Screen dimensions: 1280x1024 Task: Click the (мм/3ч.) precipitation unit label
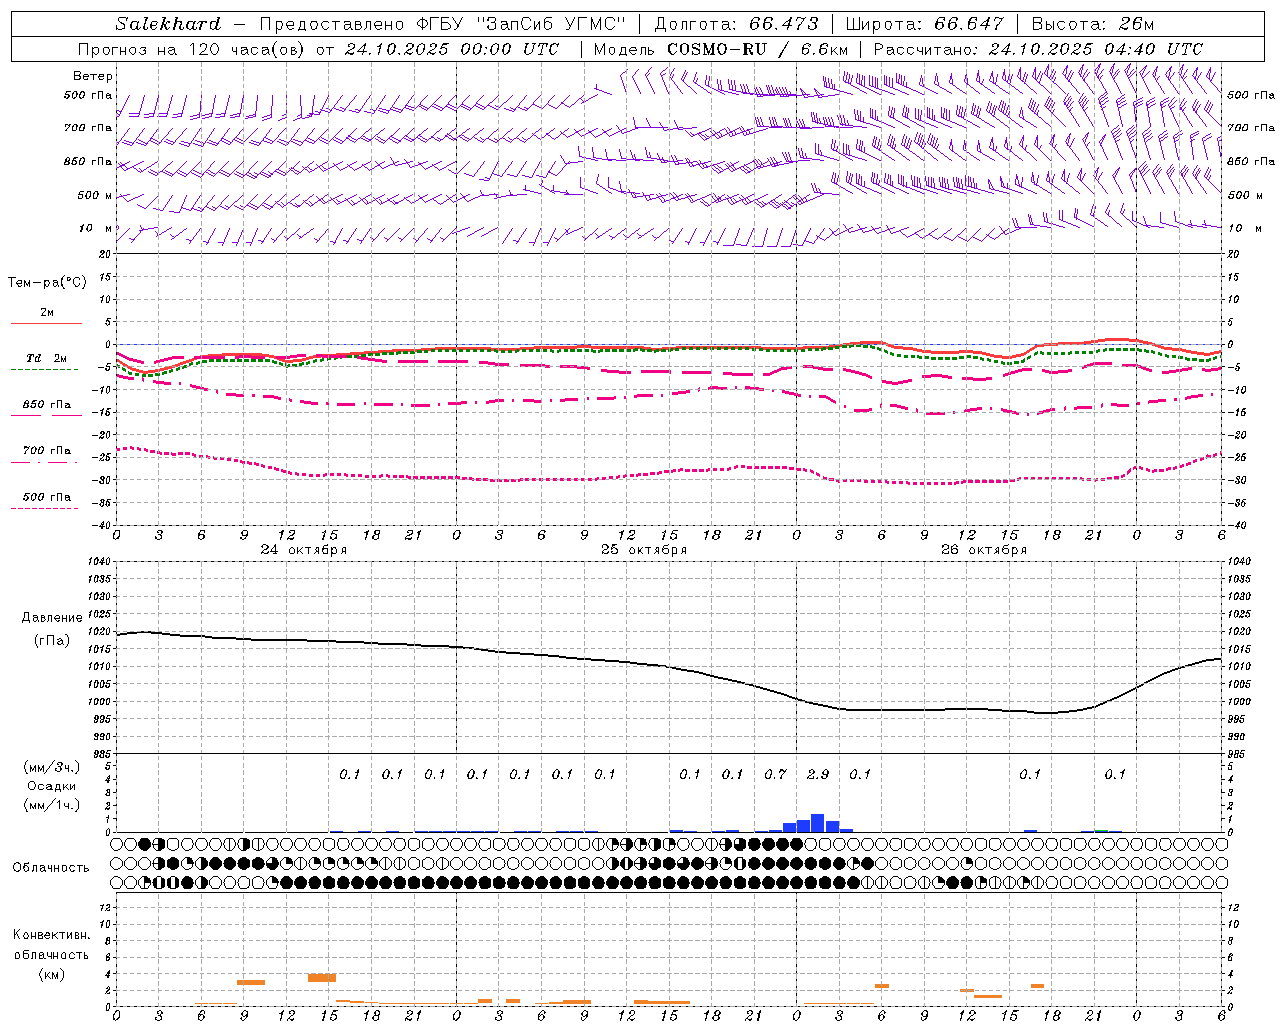coord(50,767)
